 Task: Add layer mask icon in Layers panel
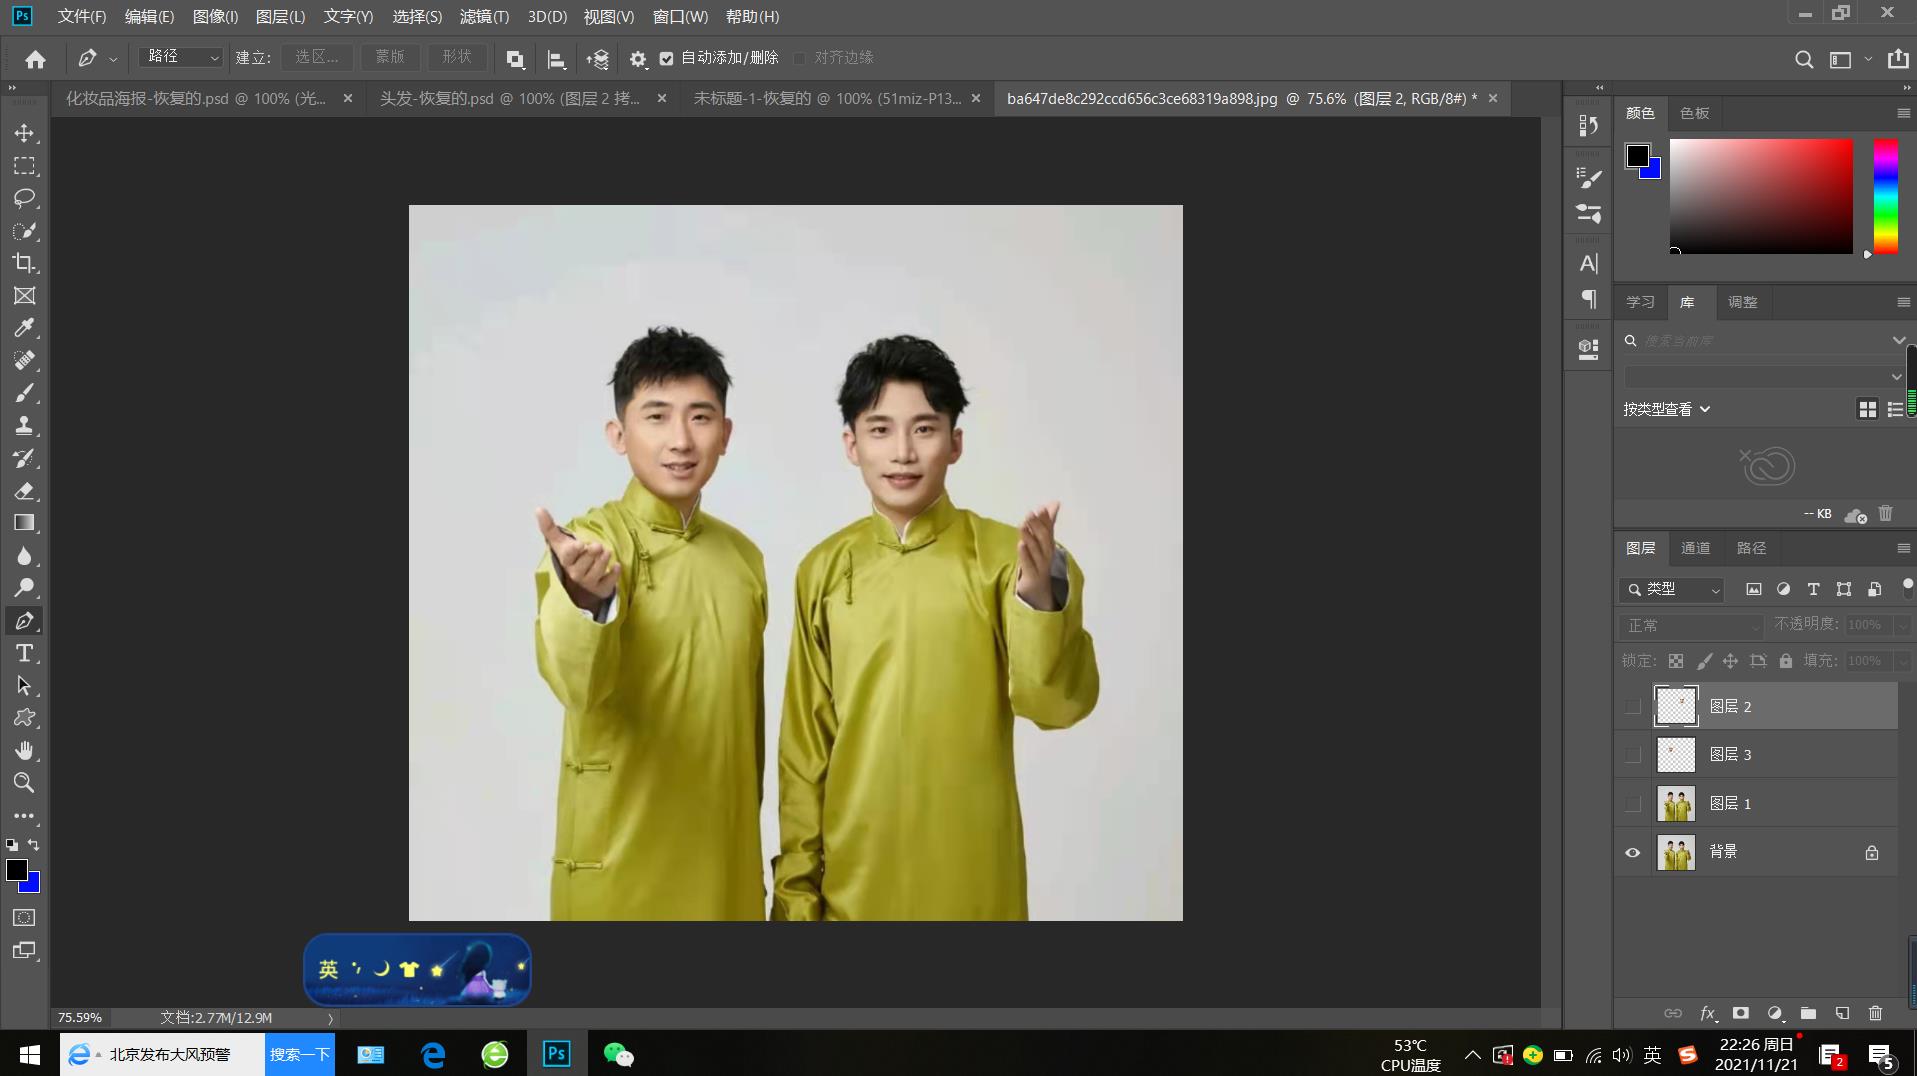pos(1741,1013)
